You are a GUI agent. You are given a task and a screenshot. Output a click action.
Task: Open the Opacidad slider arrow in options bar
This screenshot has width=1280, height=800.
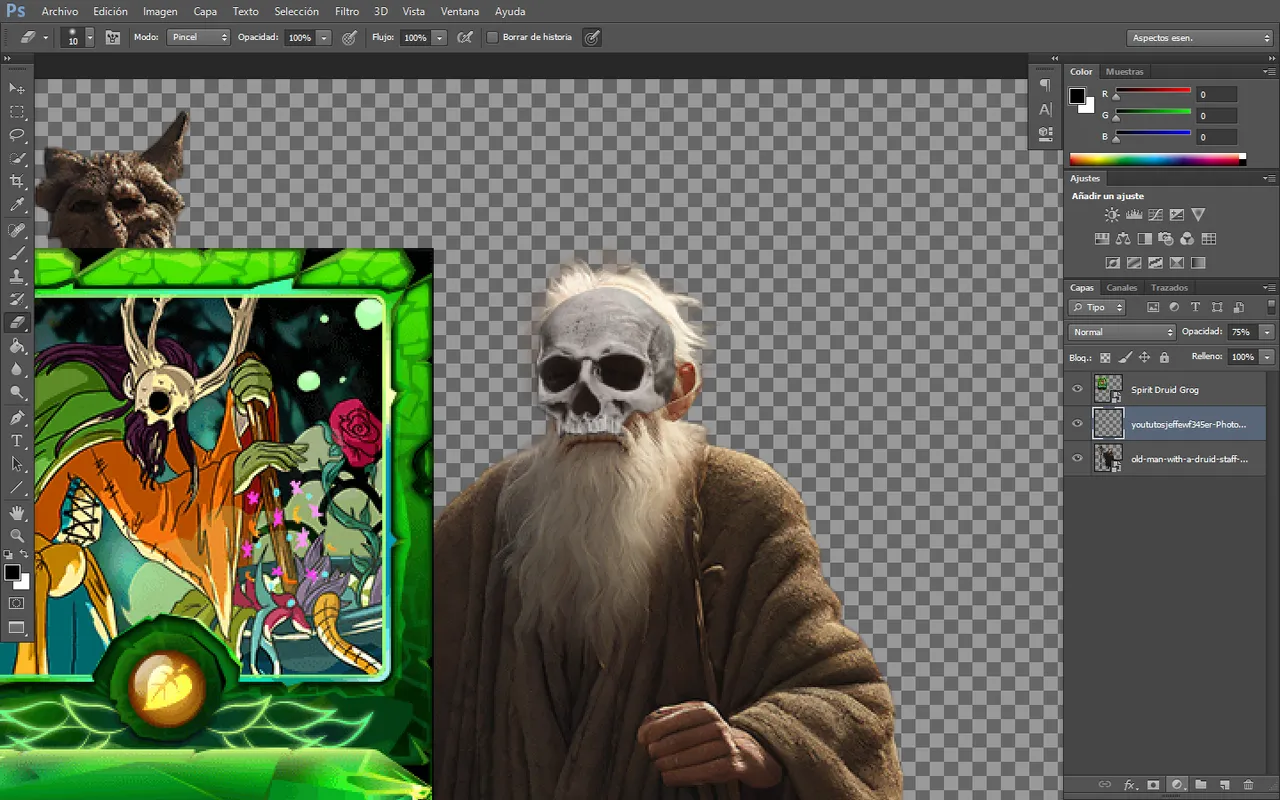click(324, 37)
